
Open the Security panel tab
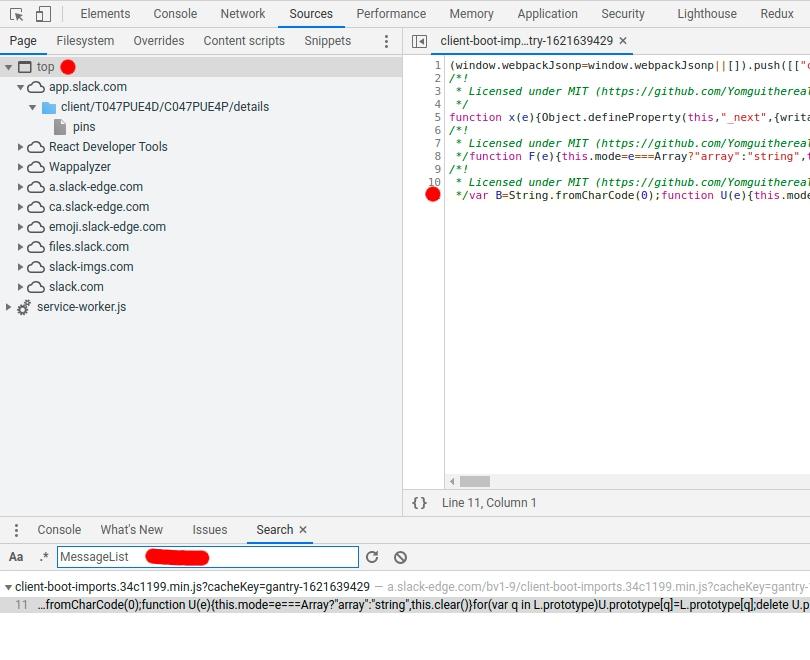tap(622, 13)
